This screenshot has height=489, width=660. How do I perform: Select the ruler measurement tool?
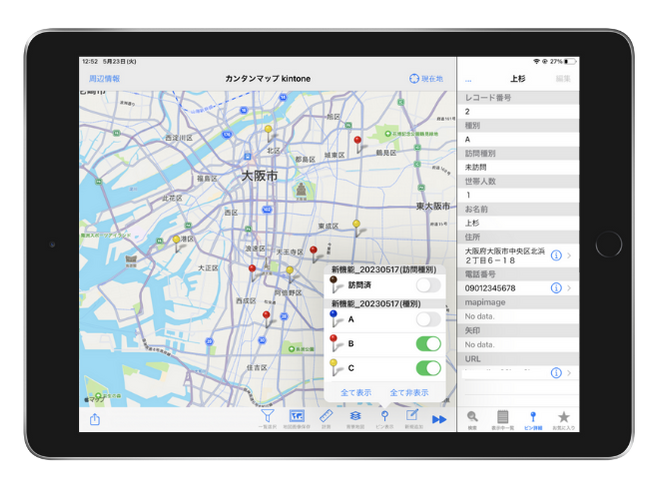[326, 416]
